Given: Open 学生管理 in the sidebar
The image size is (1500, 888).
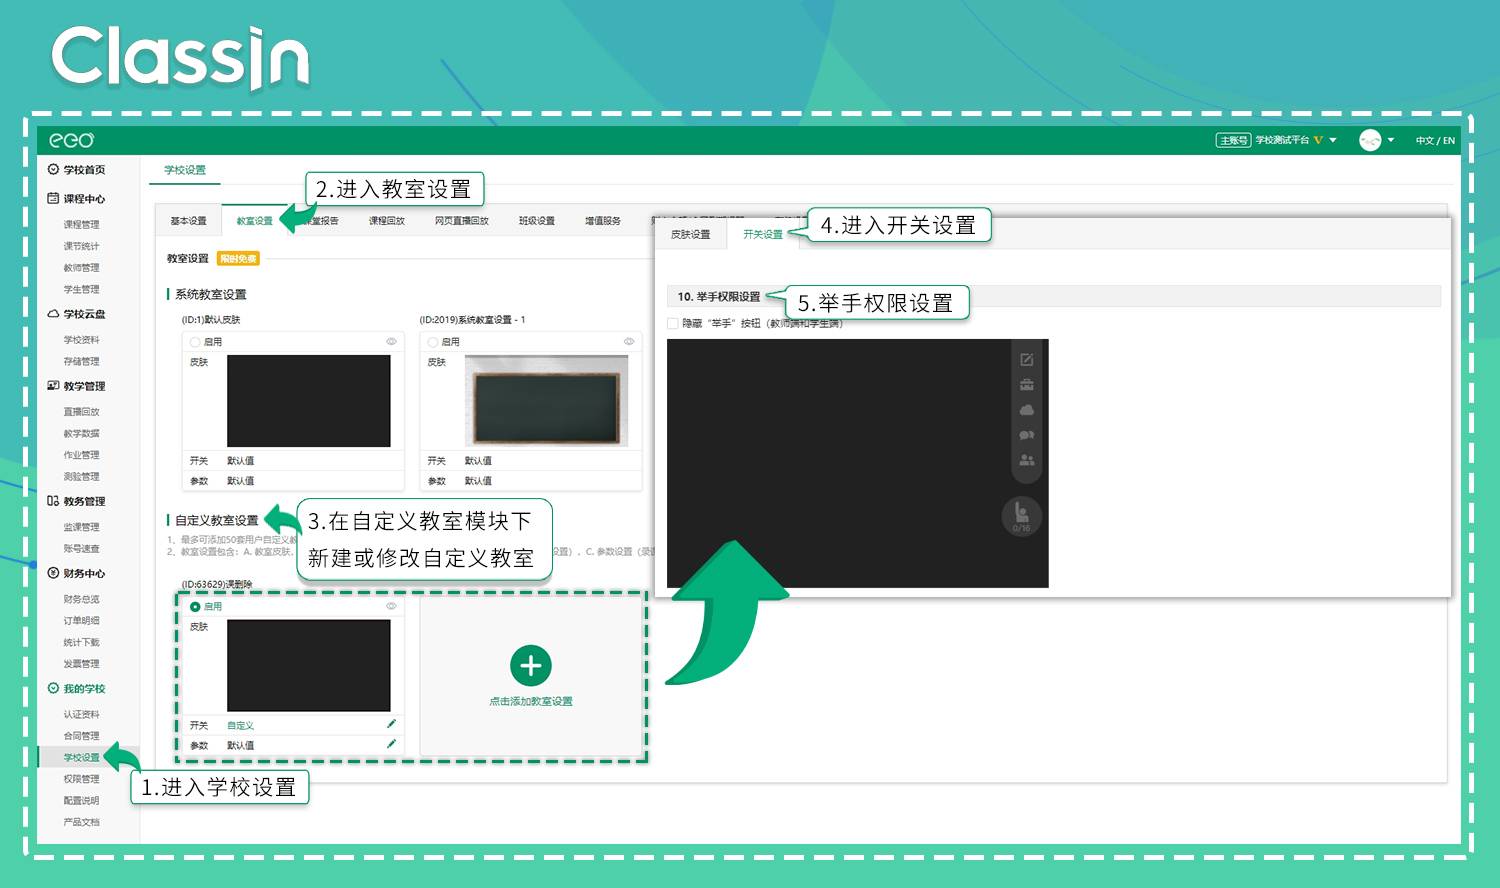Looking at the screenshot, I should coord(81,290).
